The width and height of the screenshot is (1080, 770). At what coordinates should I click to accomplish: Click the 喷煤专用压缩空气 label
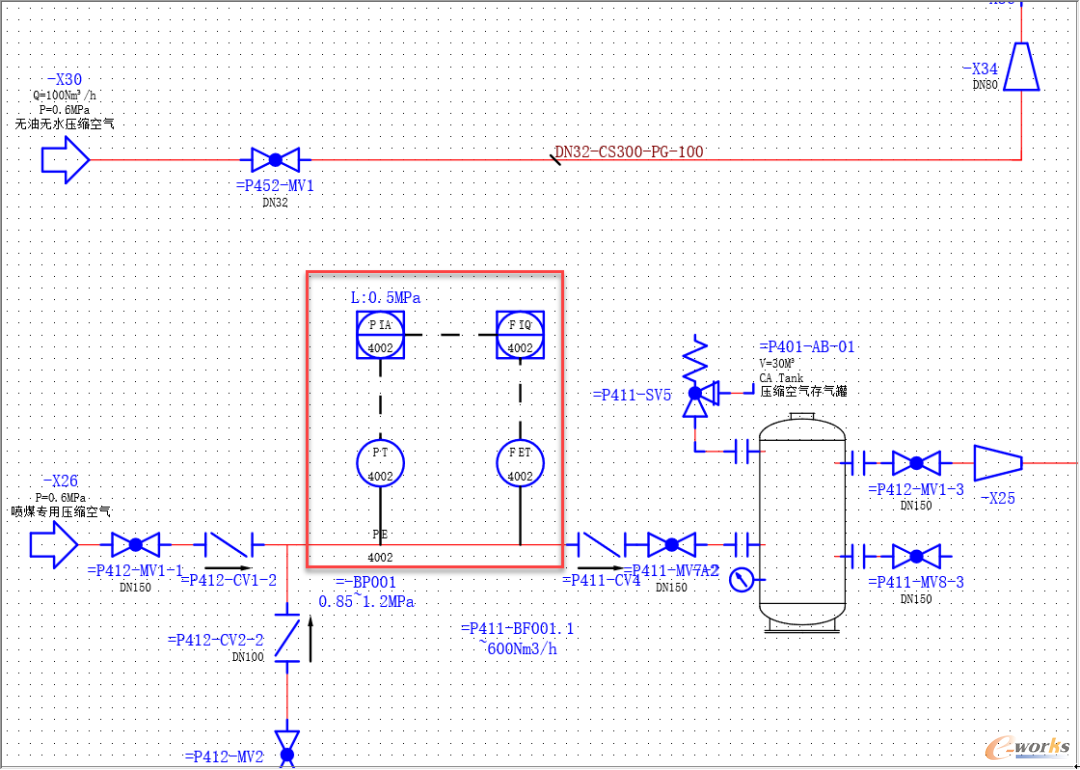(61, 512)
